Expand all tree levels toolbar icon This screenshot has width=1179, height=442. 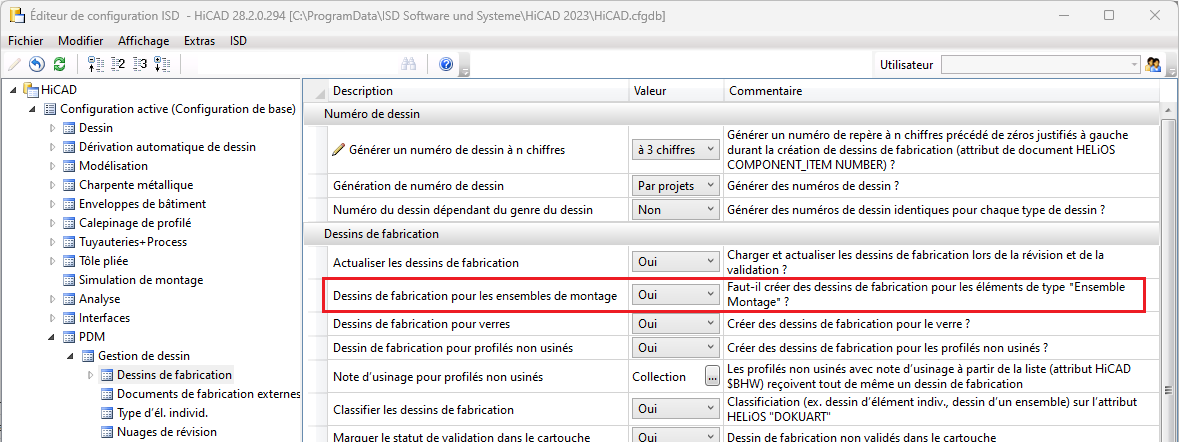[162, 64]
